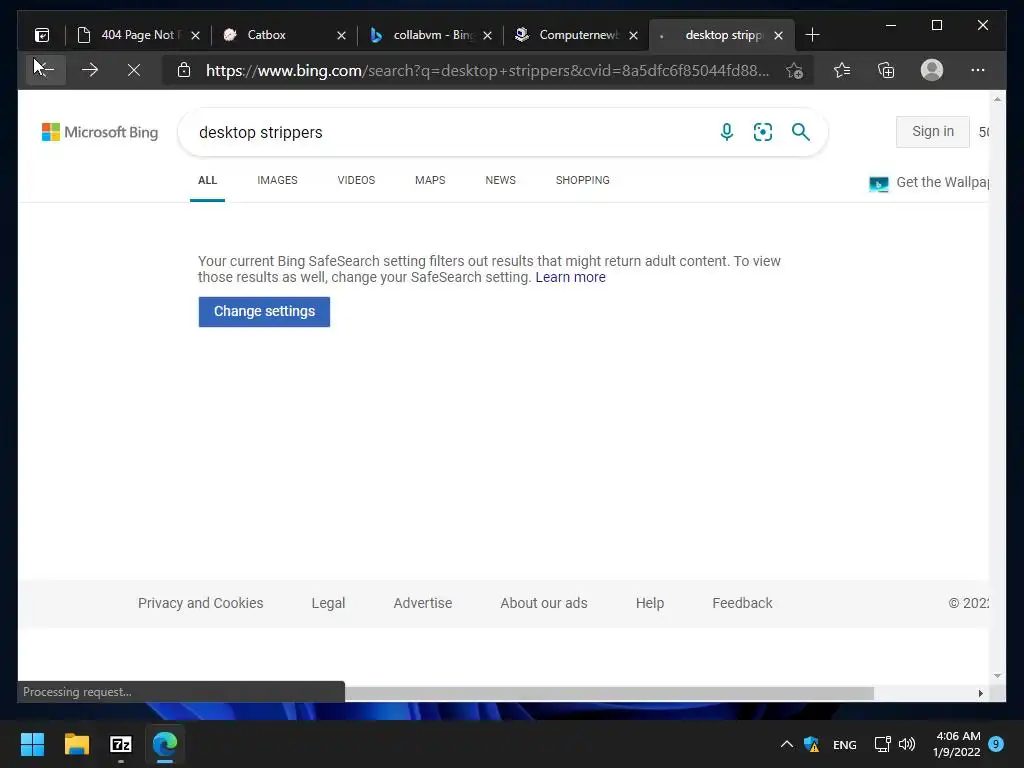Image resolution: width=1024 pixels, height=768 pixels.
Task: Open the clock showing 4:06 AM
Action: [x=957, y=744]
